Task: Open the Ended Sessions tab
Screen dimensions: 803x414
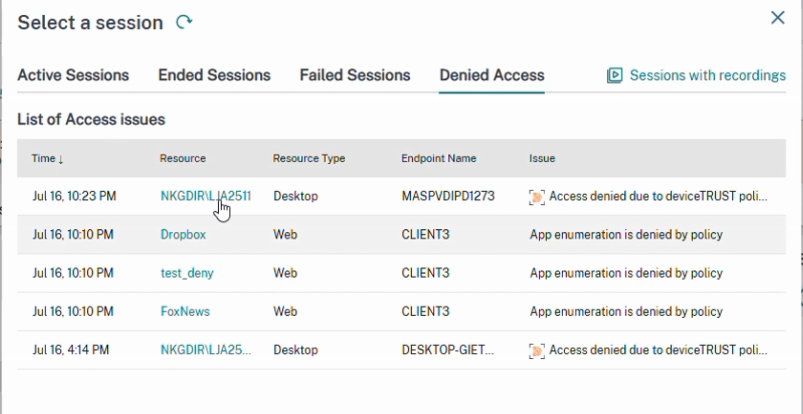Action: pos(214,75)
